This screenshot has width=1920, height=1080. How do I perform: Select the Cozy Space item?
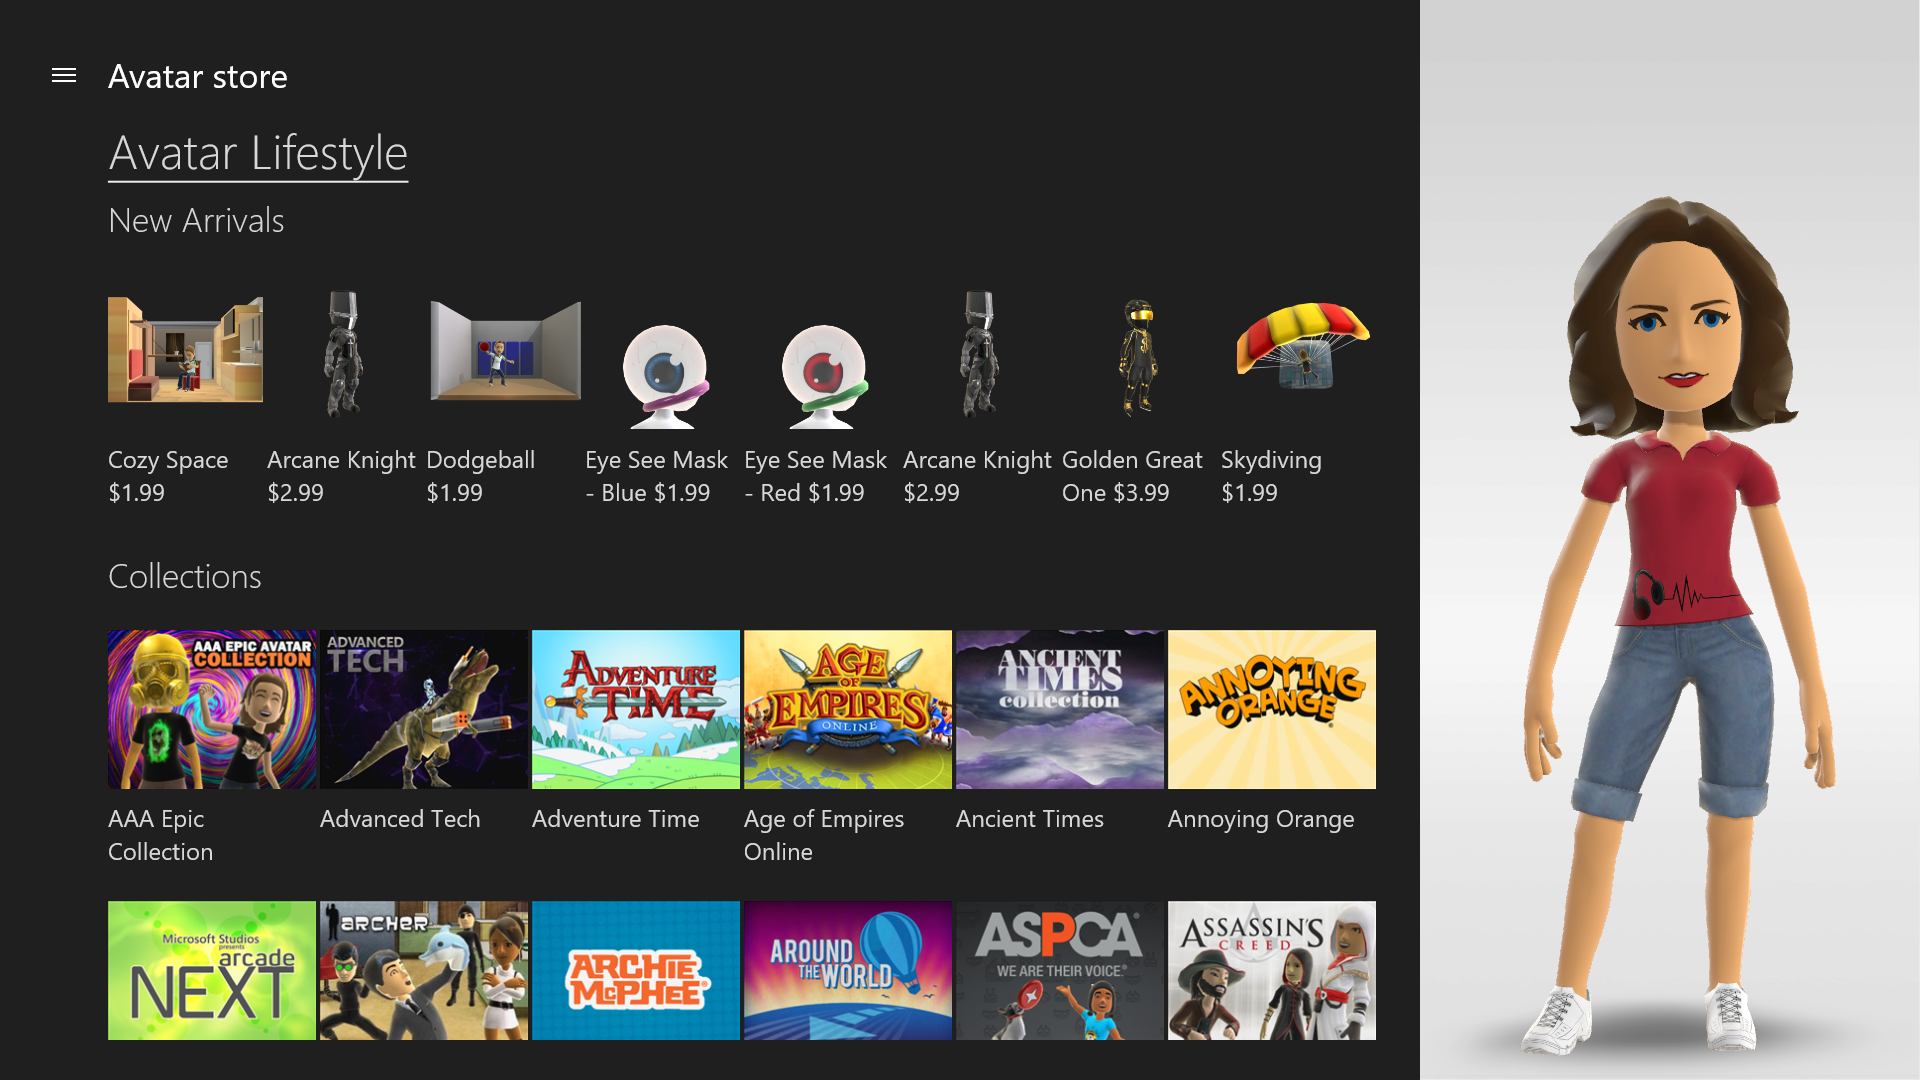pyautogui.click(x=184, y=350)
